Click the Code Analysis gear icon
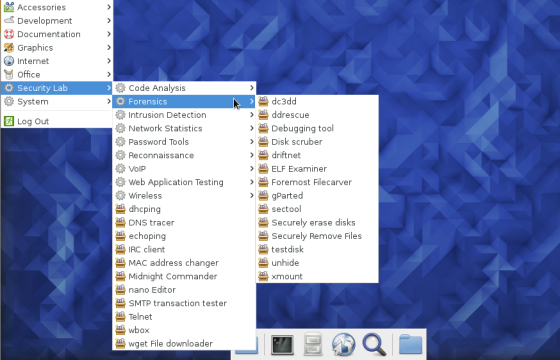 [x=120, y=88]
